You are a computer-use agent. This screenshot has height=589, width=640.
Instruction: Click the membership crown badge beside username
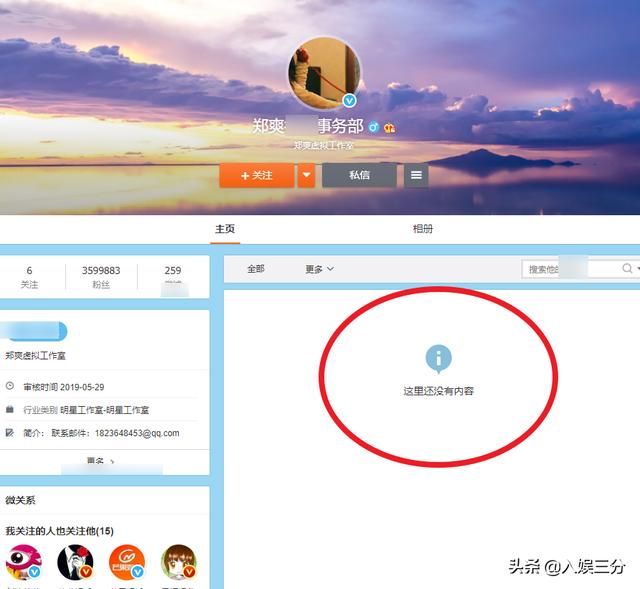pyautogui.click(x=389, y=128)
